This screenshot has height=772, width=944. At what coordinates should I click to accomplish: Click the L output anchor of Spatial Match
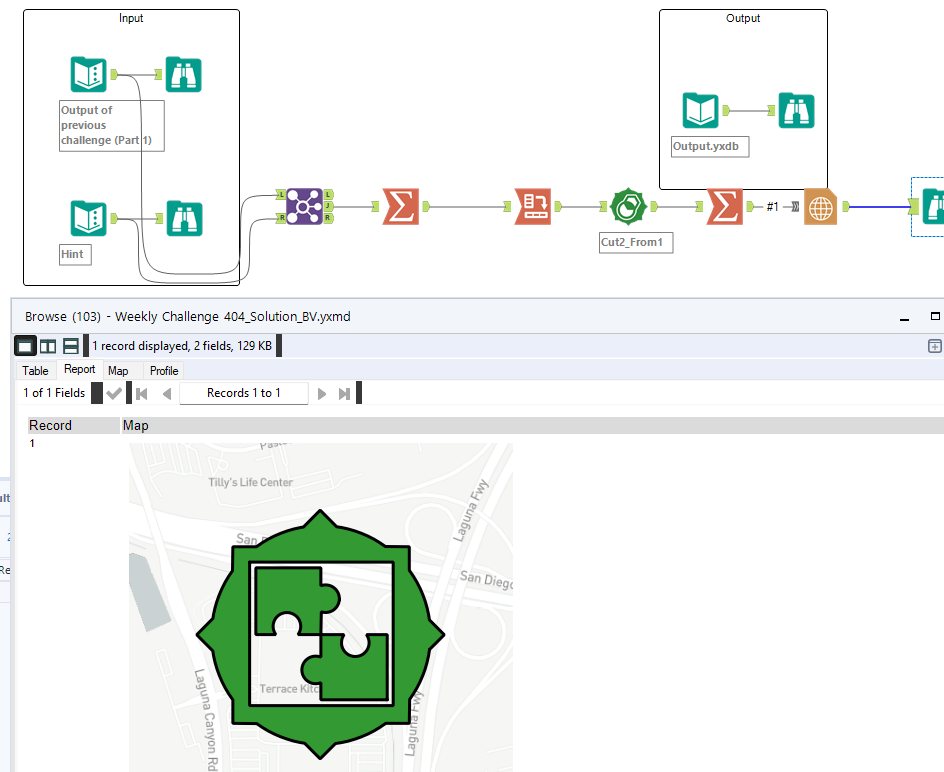point(328,194)
